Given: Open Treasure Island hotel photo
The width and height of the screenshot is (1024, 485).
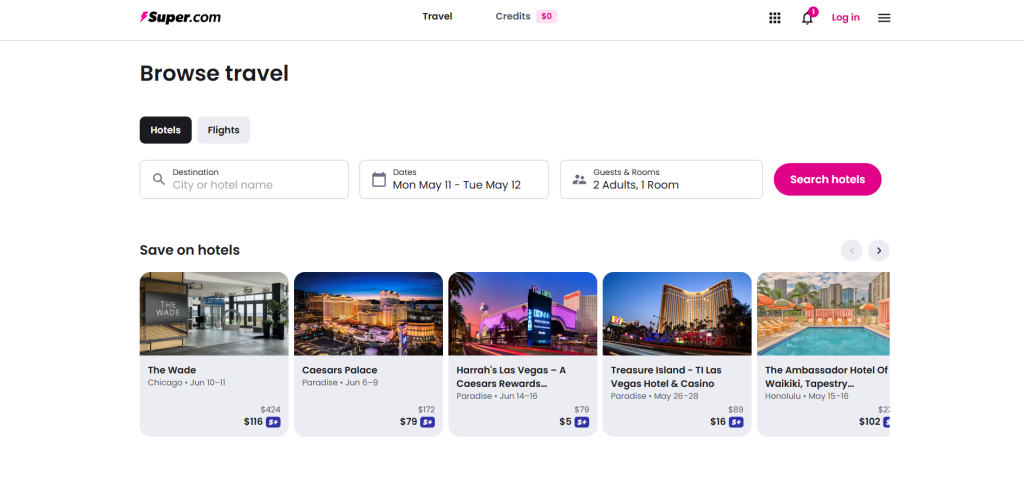Looking at the screenshot, I should pos(677,314).
